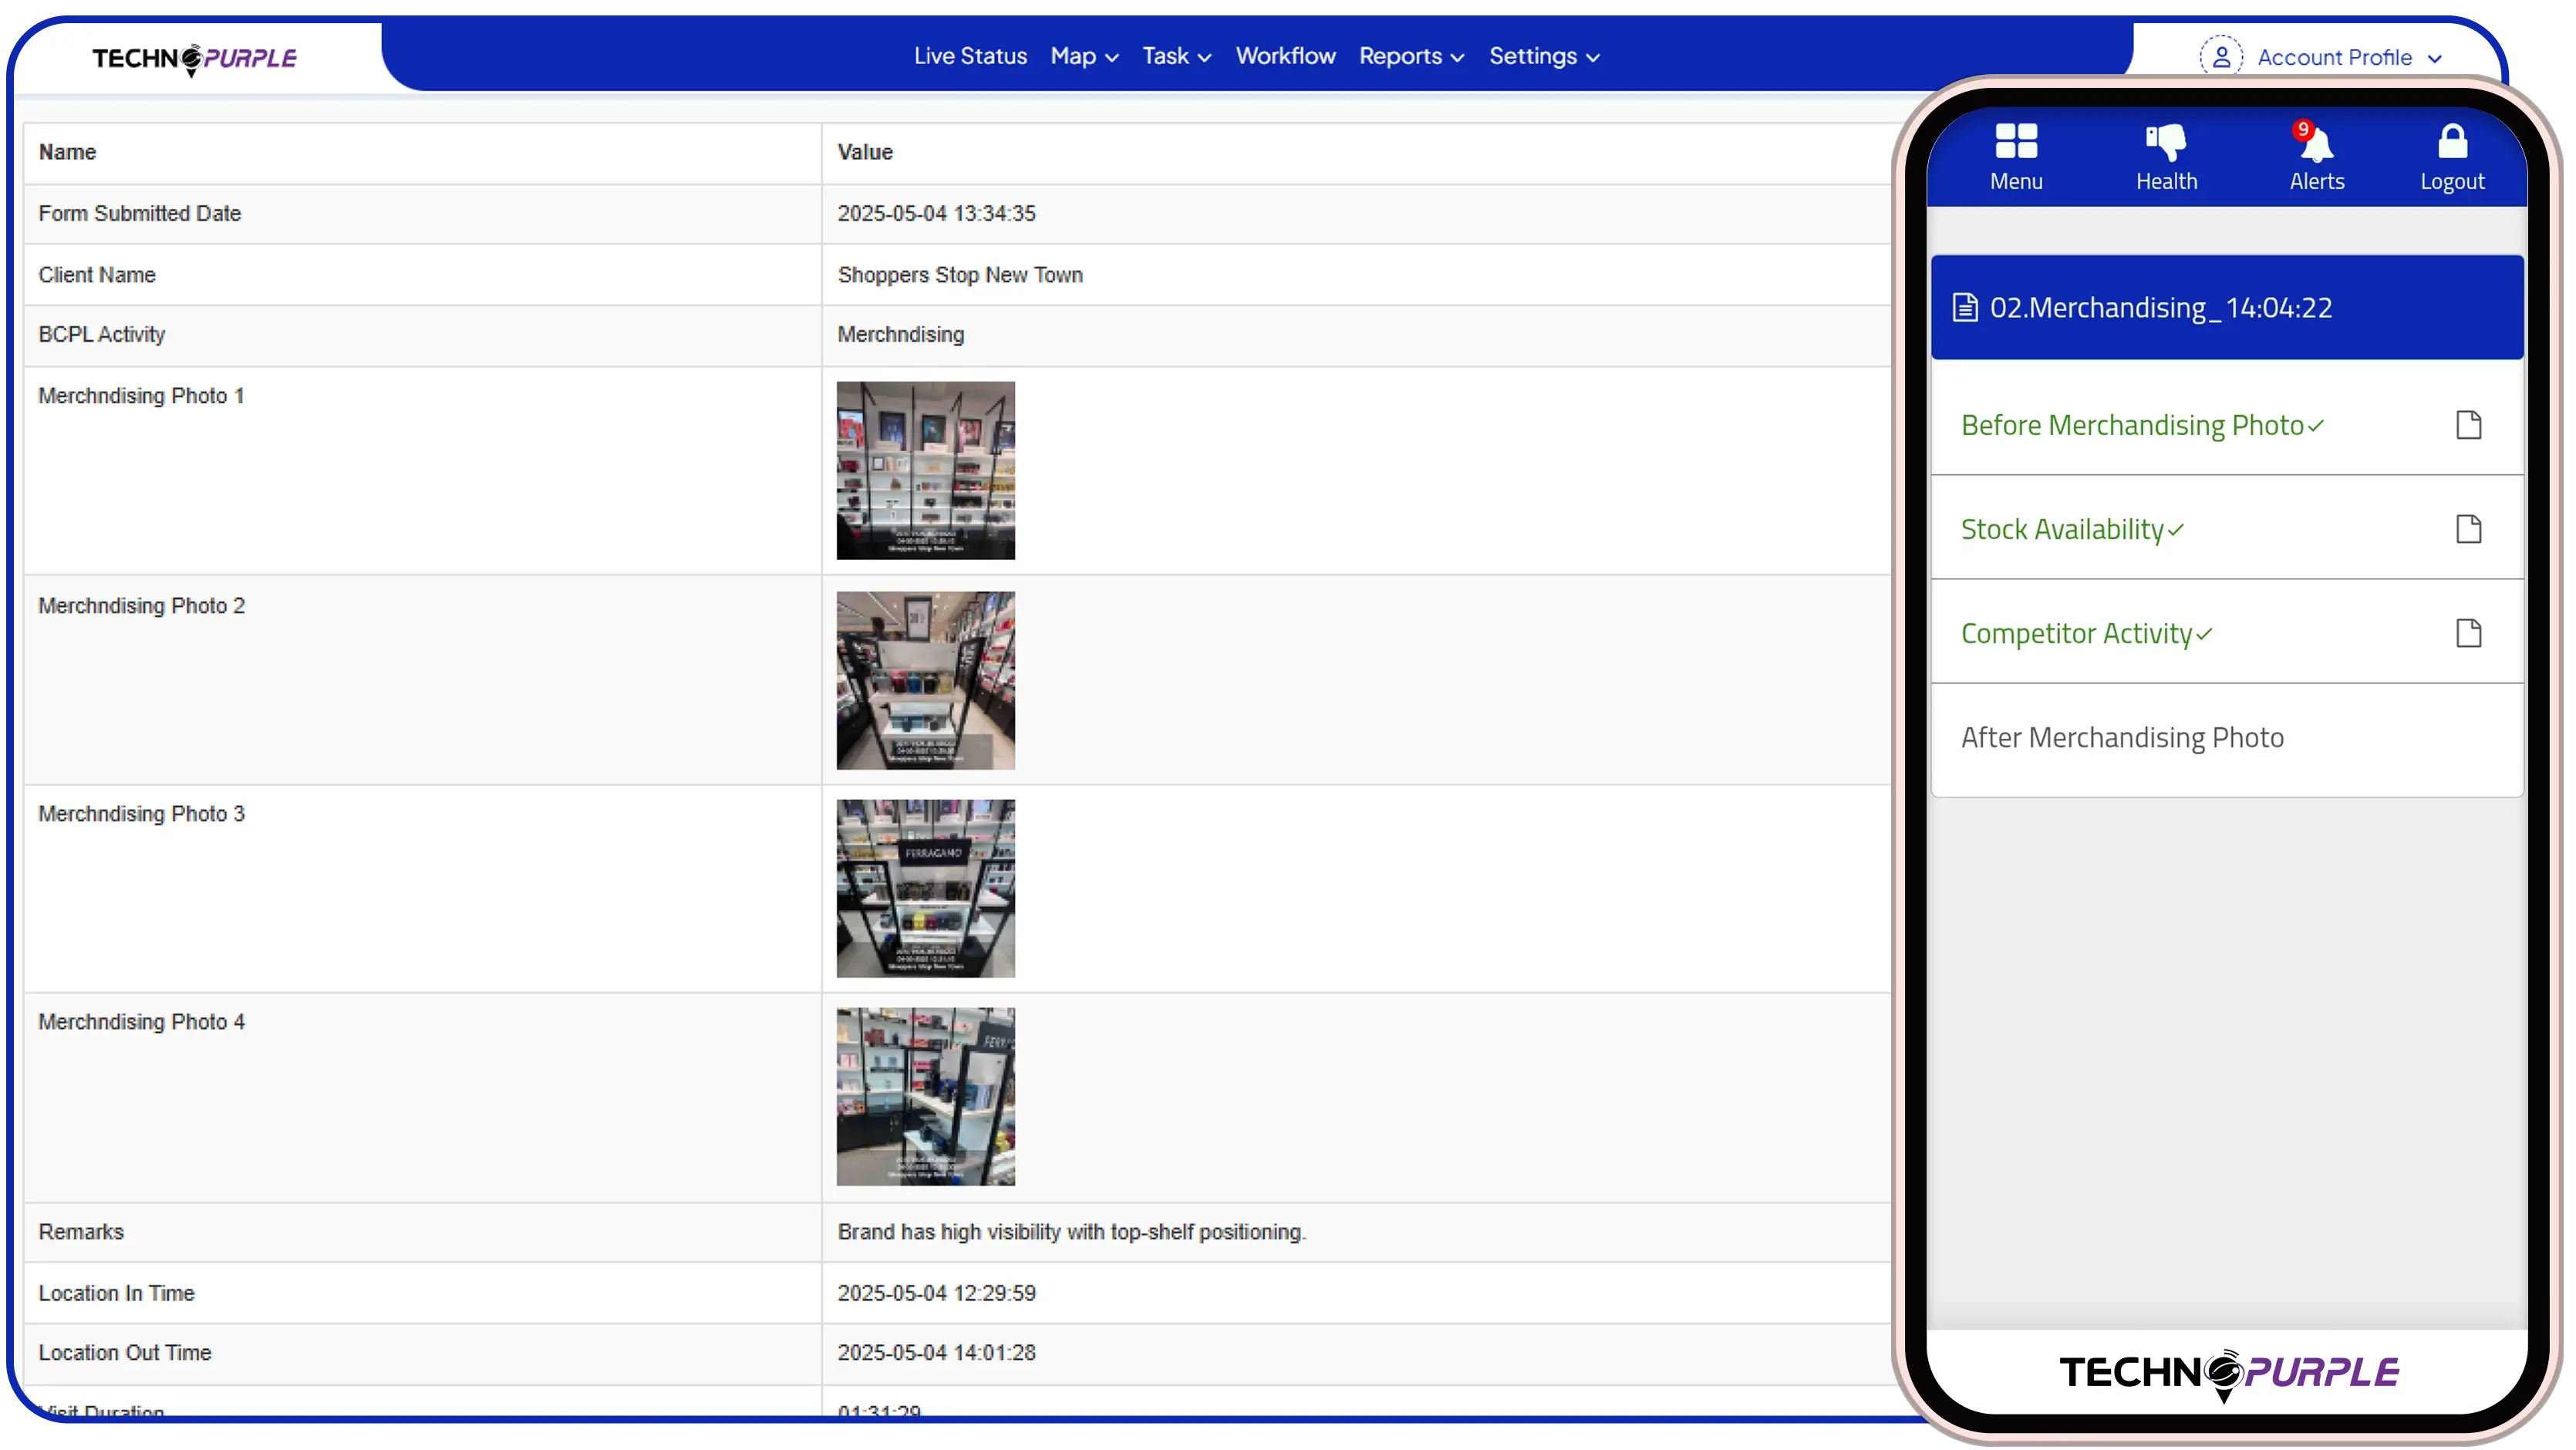The image size is (2576, 1450).
Task: Click the Account Profile avatar icon
Action: pos(2222,56)
